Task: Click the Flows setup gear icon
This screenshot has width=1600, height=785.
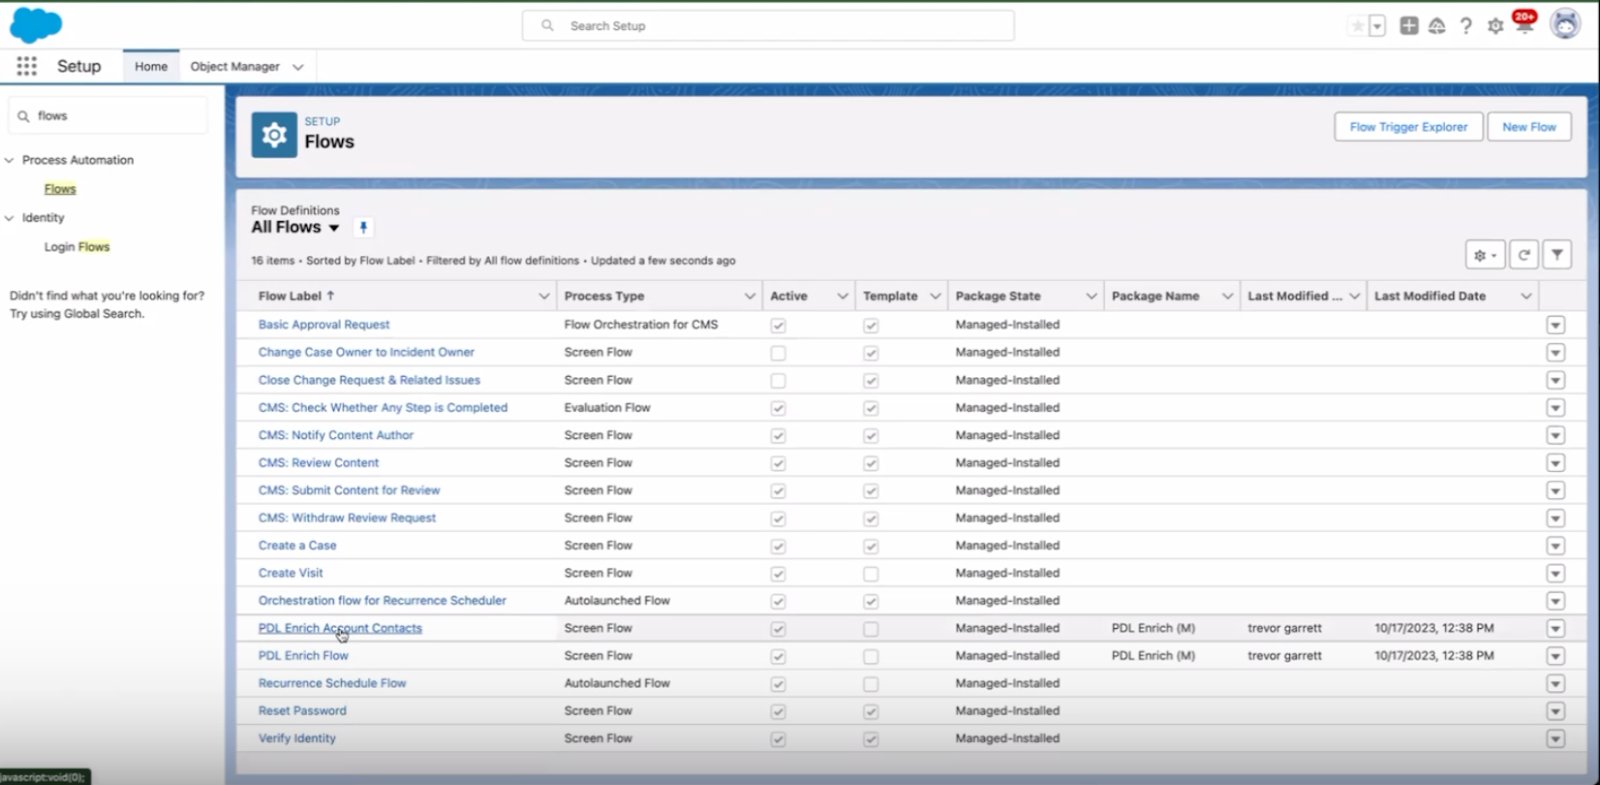Action: [x=274, y=135]
